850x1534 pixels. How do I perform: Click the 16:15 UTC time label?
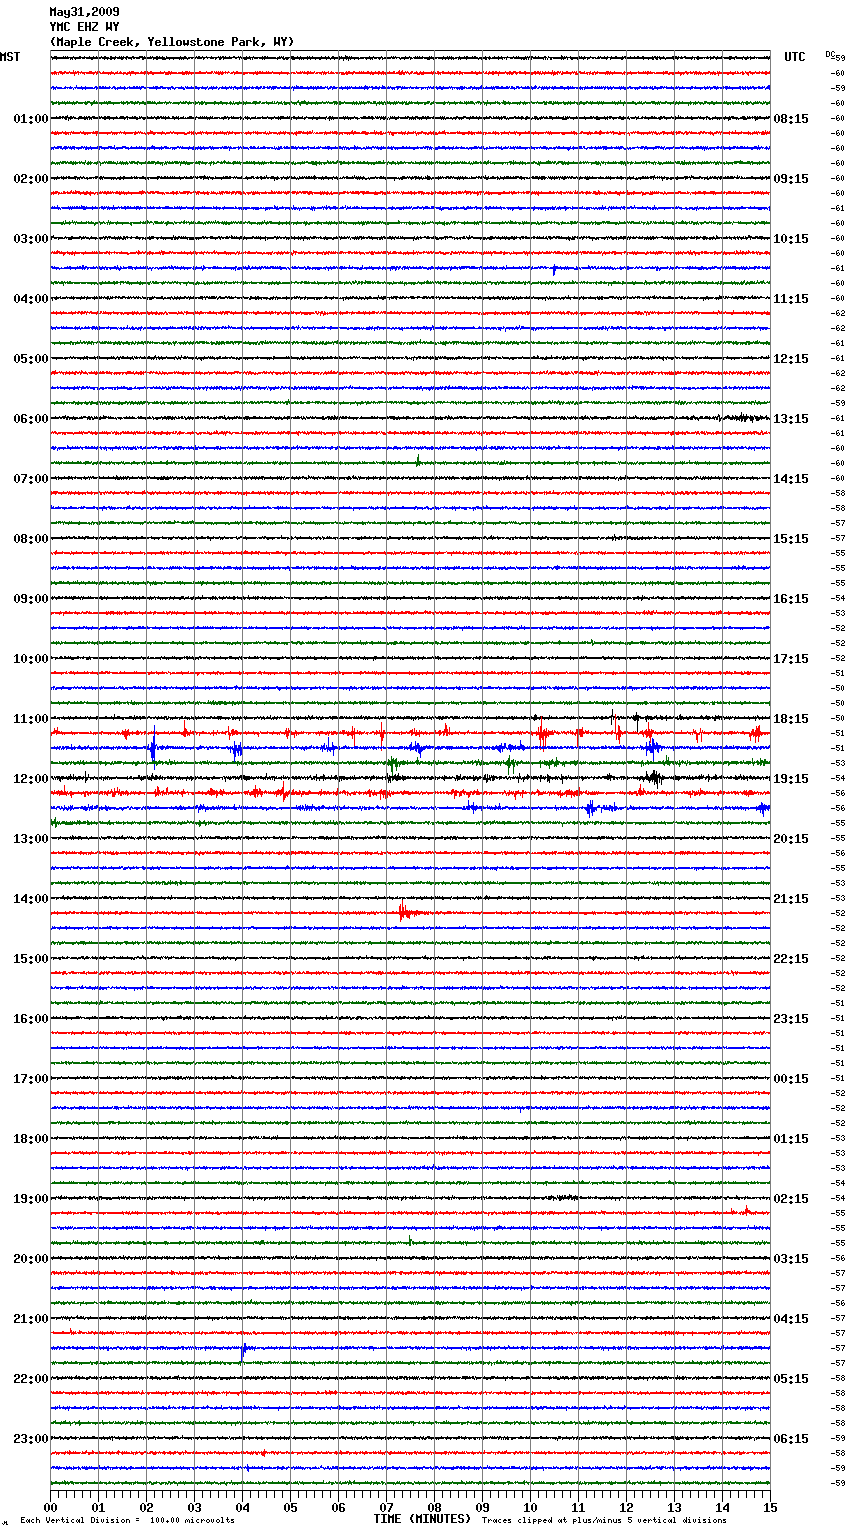coord(791,599)
